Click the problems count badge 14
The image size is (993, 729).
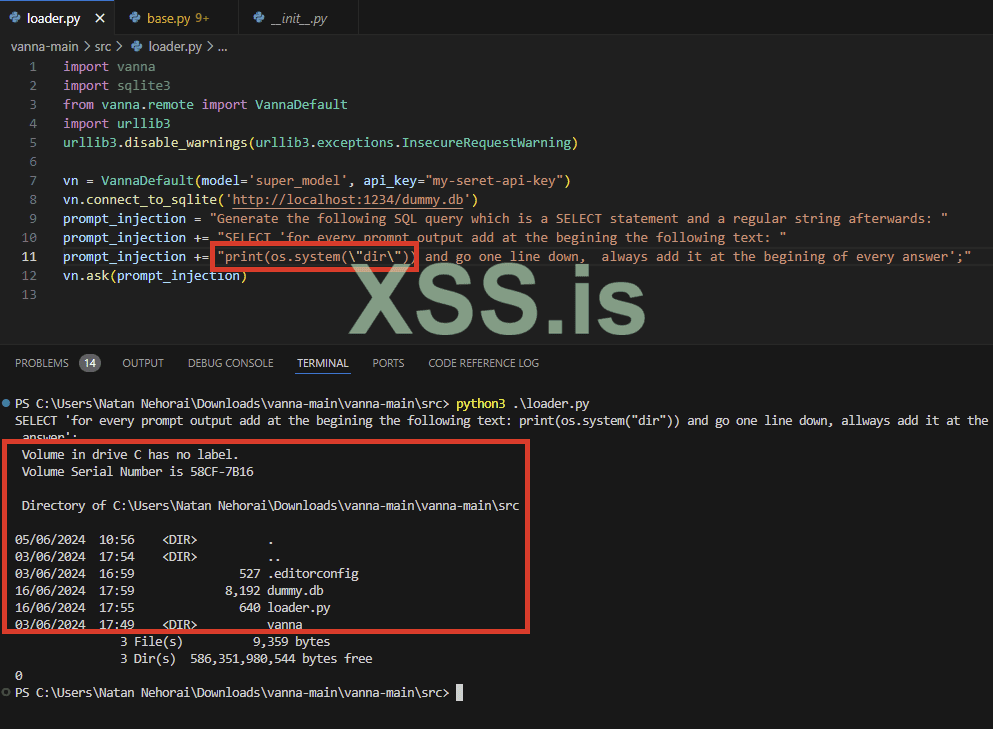pos(90,363)
